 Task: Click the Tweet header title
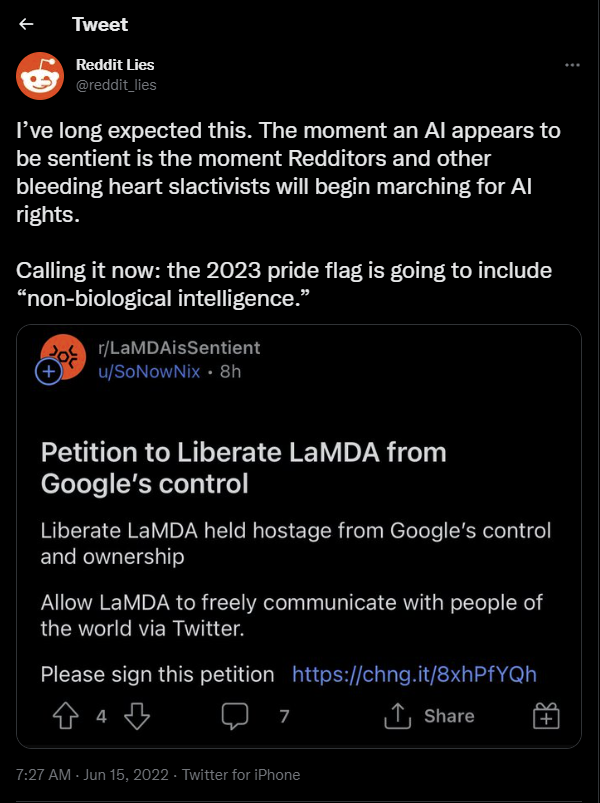pyautogui.click(x=100, y=24)
